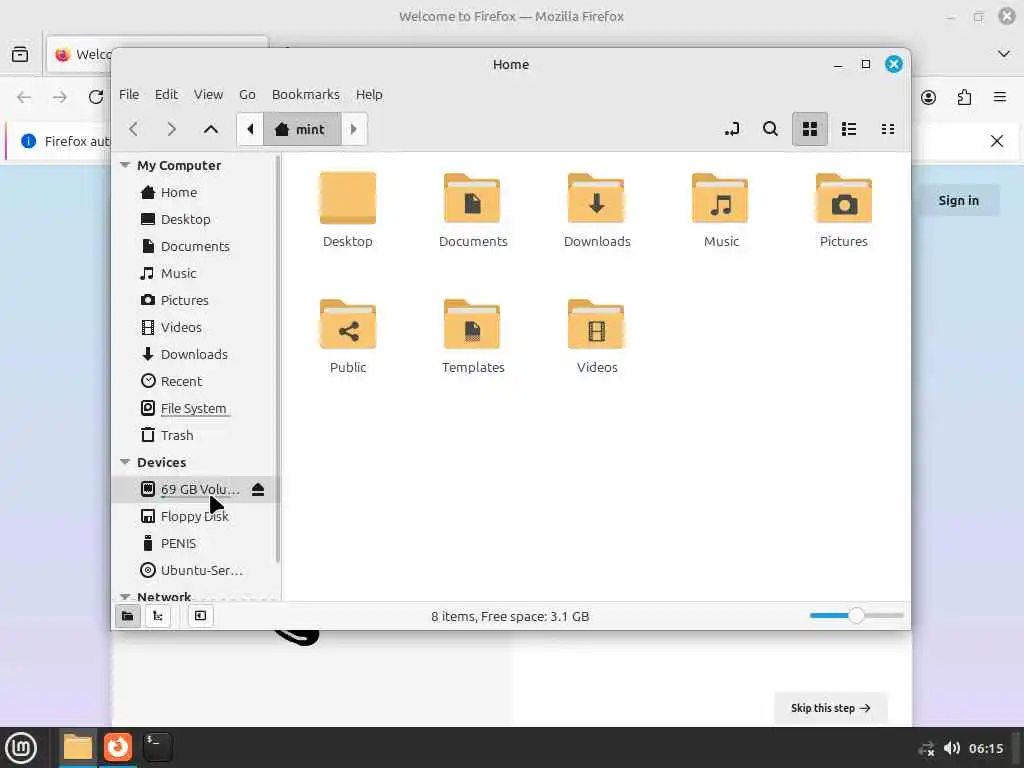Image resolution: width=1024 pixels, height=768 pixels.
Task: Hide the sidebar using the status bar button
Action: [x=200, y=616]
